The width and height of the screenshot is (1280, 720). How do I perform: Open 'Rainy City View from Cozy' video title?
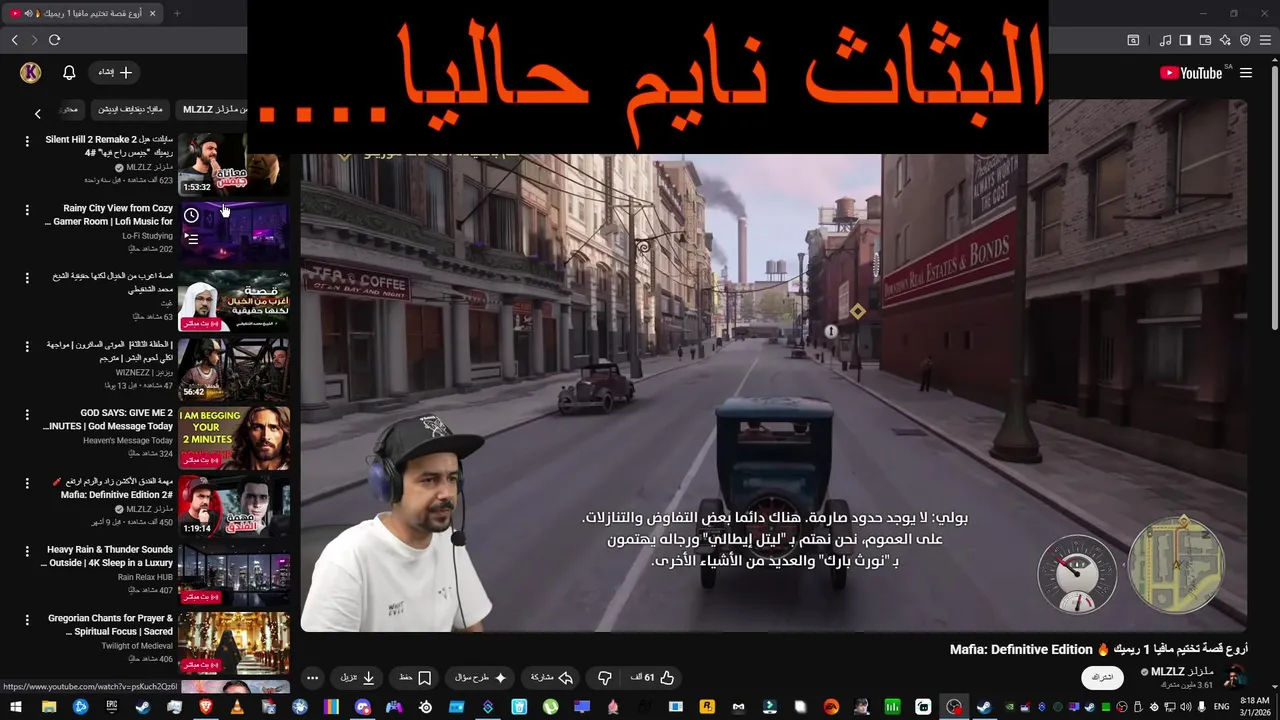[x=110, y=215]
